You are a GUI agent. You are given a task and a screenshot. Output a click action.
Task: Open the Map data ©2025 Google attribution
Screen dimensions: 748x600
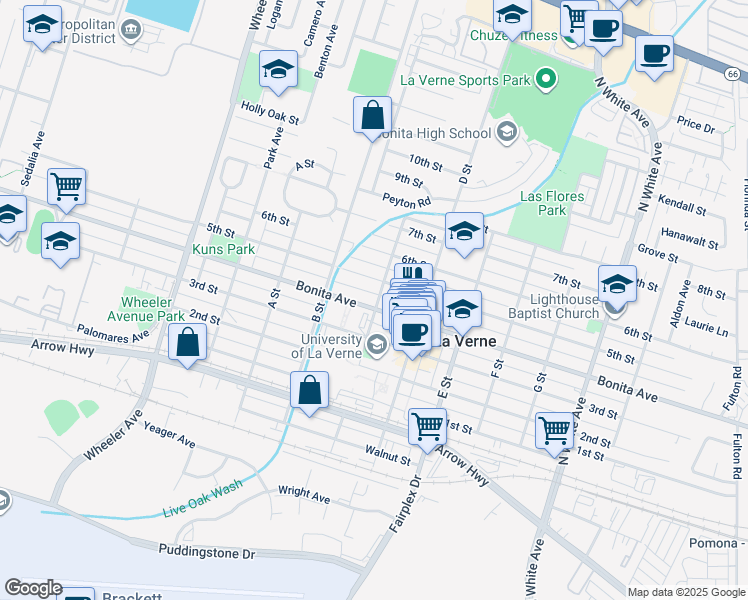tap(686, 592)
